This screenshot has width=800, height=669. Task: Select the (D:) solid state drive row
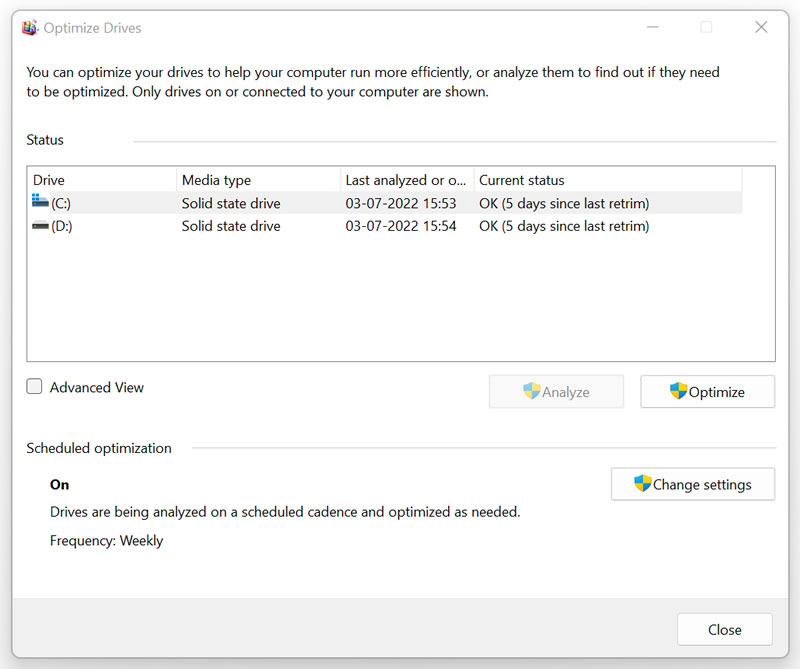pos(385,226)
